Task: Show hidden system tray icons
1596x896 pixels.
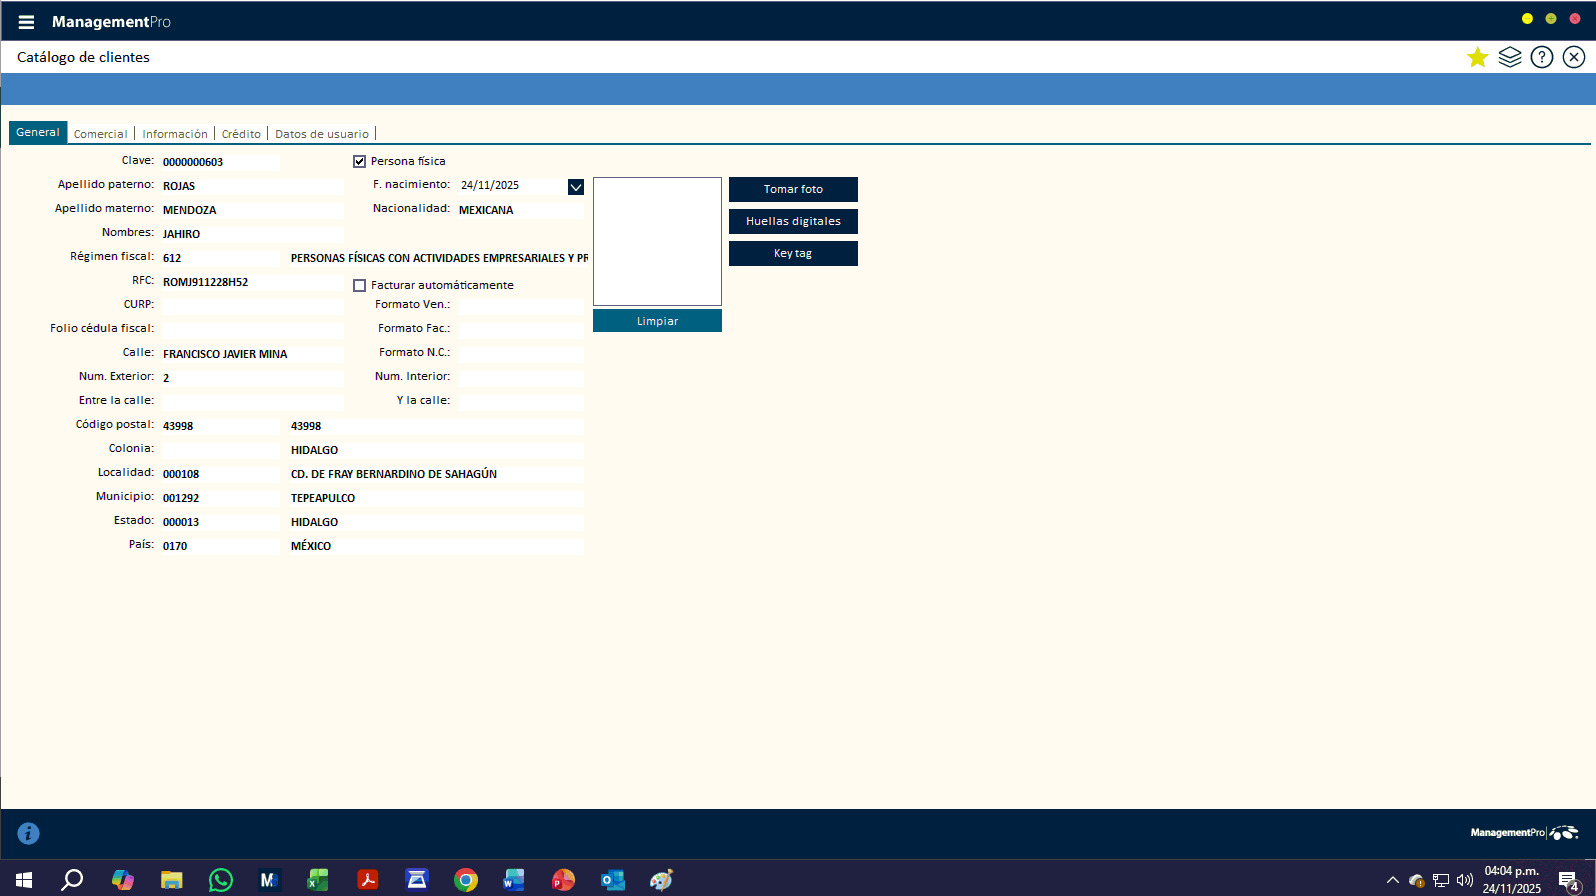Action: tap(1392, 880)
